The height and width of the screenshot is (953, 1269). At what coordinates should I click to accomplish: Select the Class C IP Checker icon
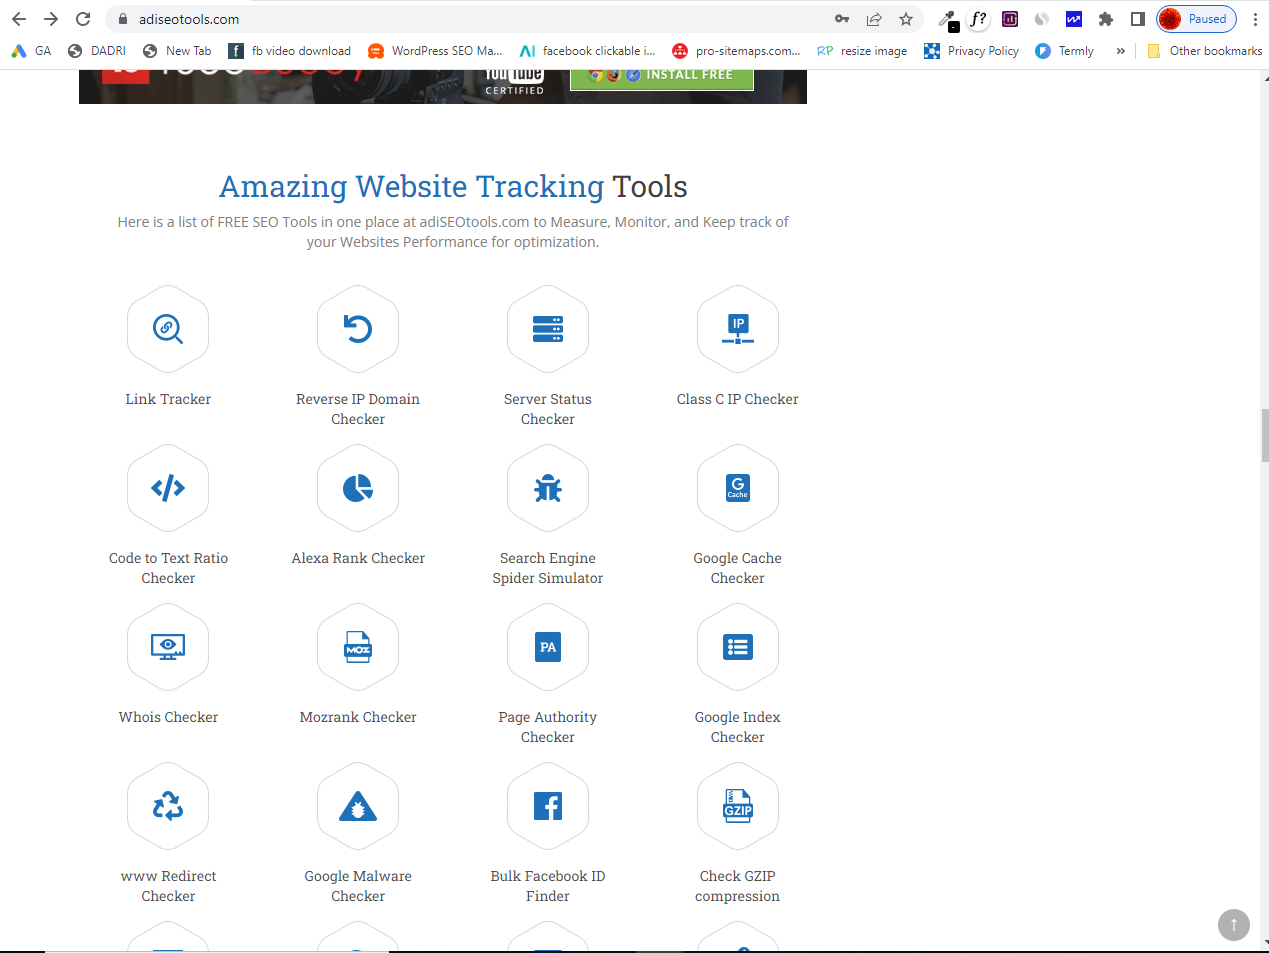[738, 329]
